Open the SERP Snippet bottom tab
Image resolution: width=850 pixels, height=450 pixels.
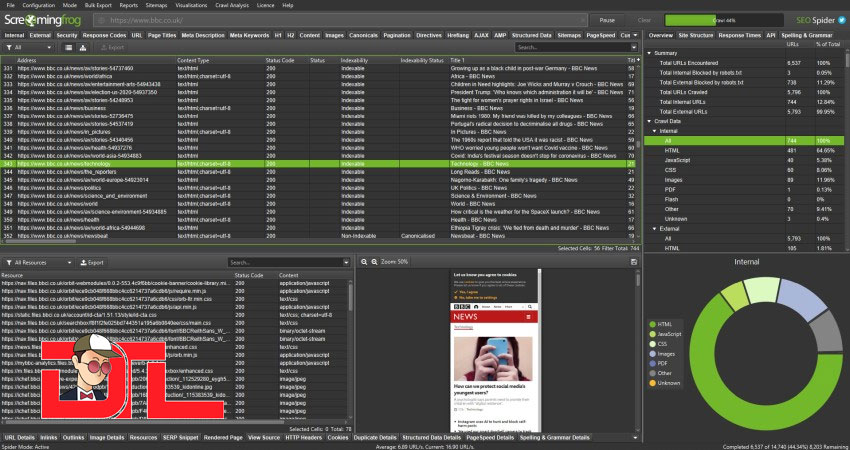point(181,438)
